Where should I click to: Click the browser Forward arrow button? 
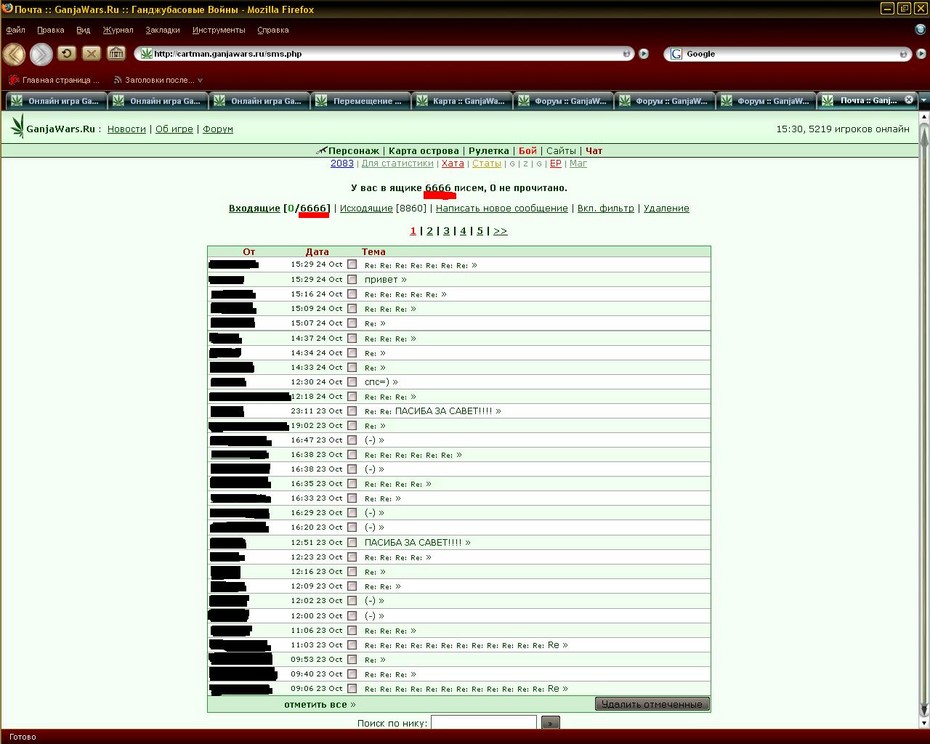(41, 54)
